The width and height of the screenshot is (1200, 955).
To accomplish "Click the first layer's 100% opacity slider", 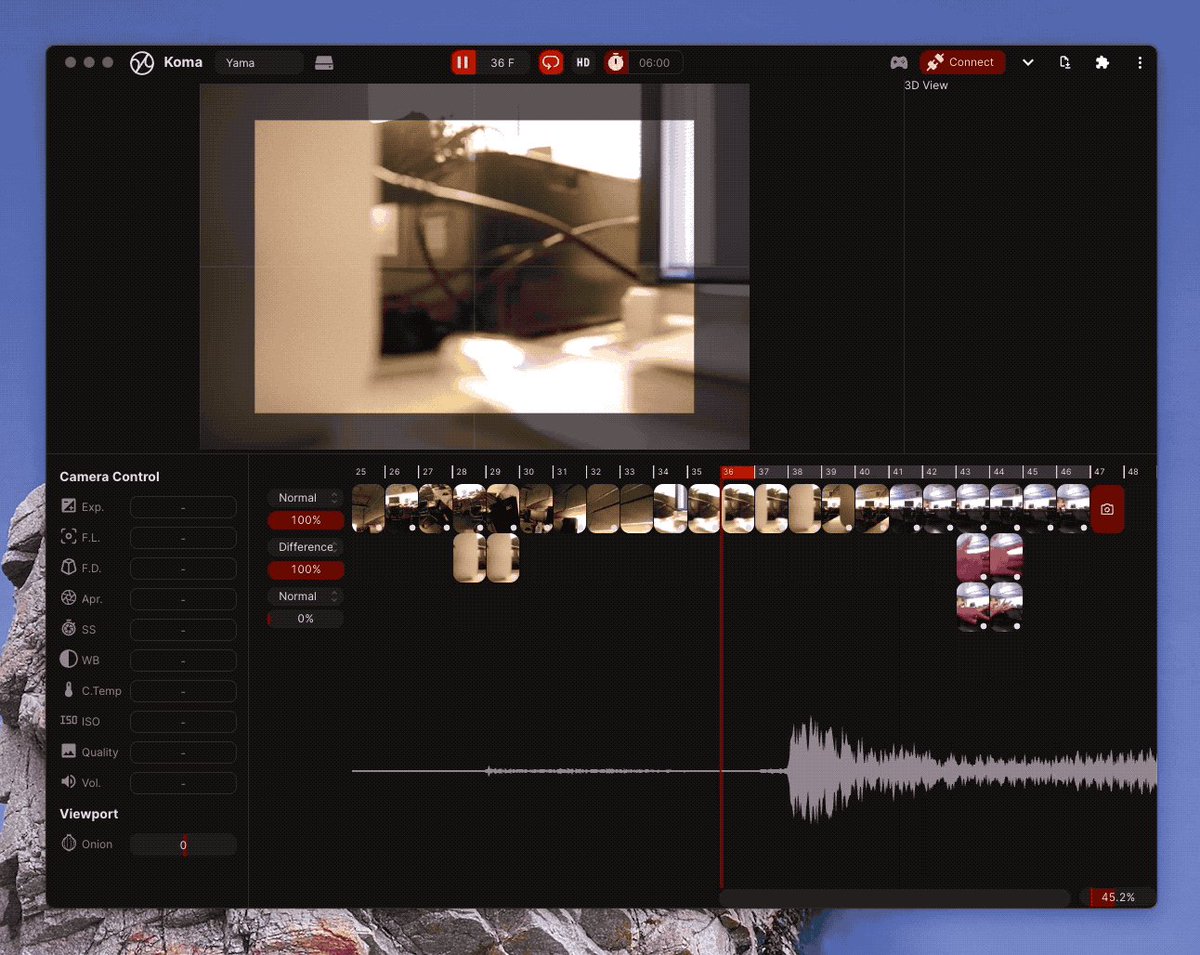I will (305, 520).
